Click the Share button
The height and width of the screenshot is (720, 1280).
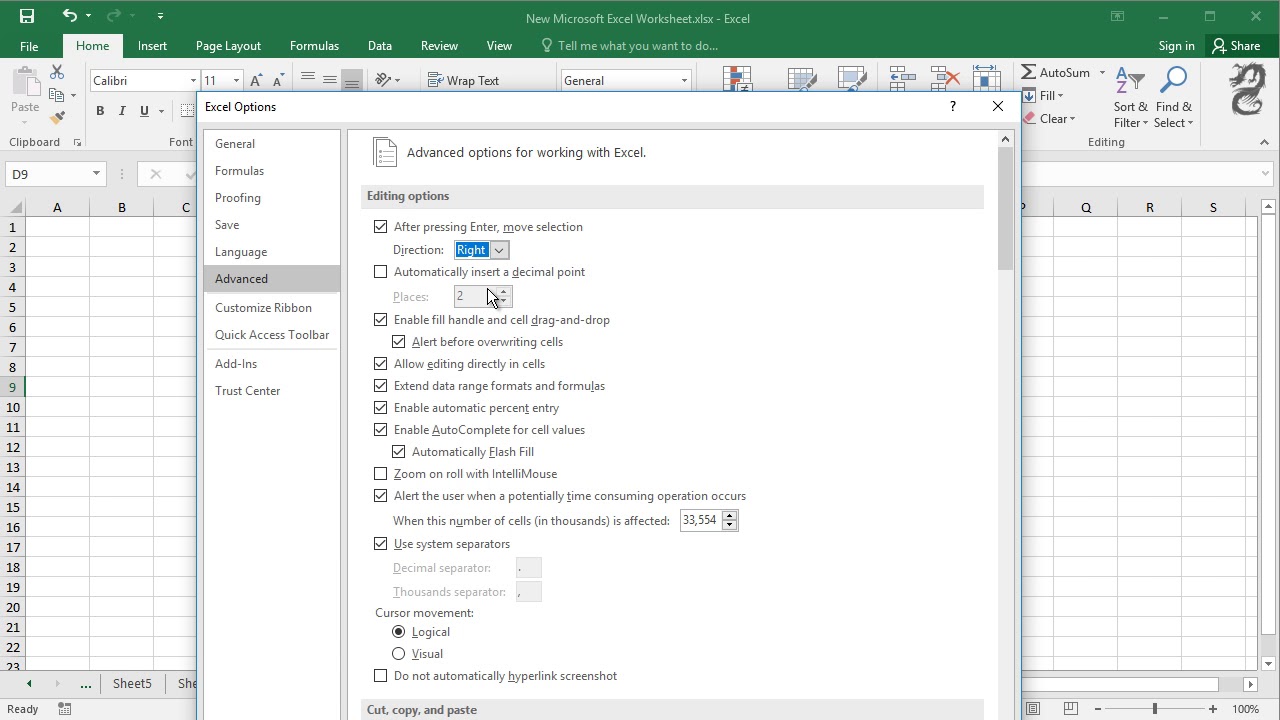tap(1237, 46)
